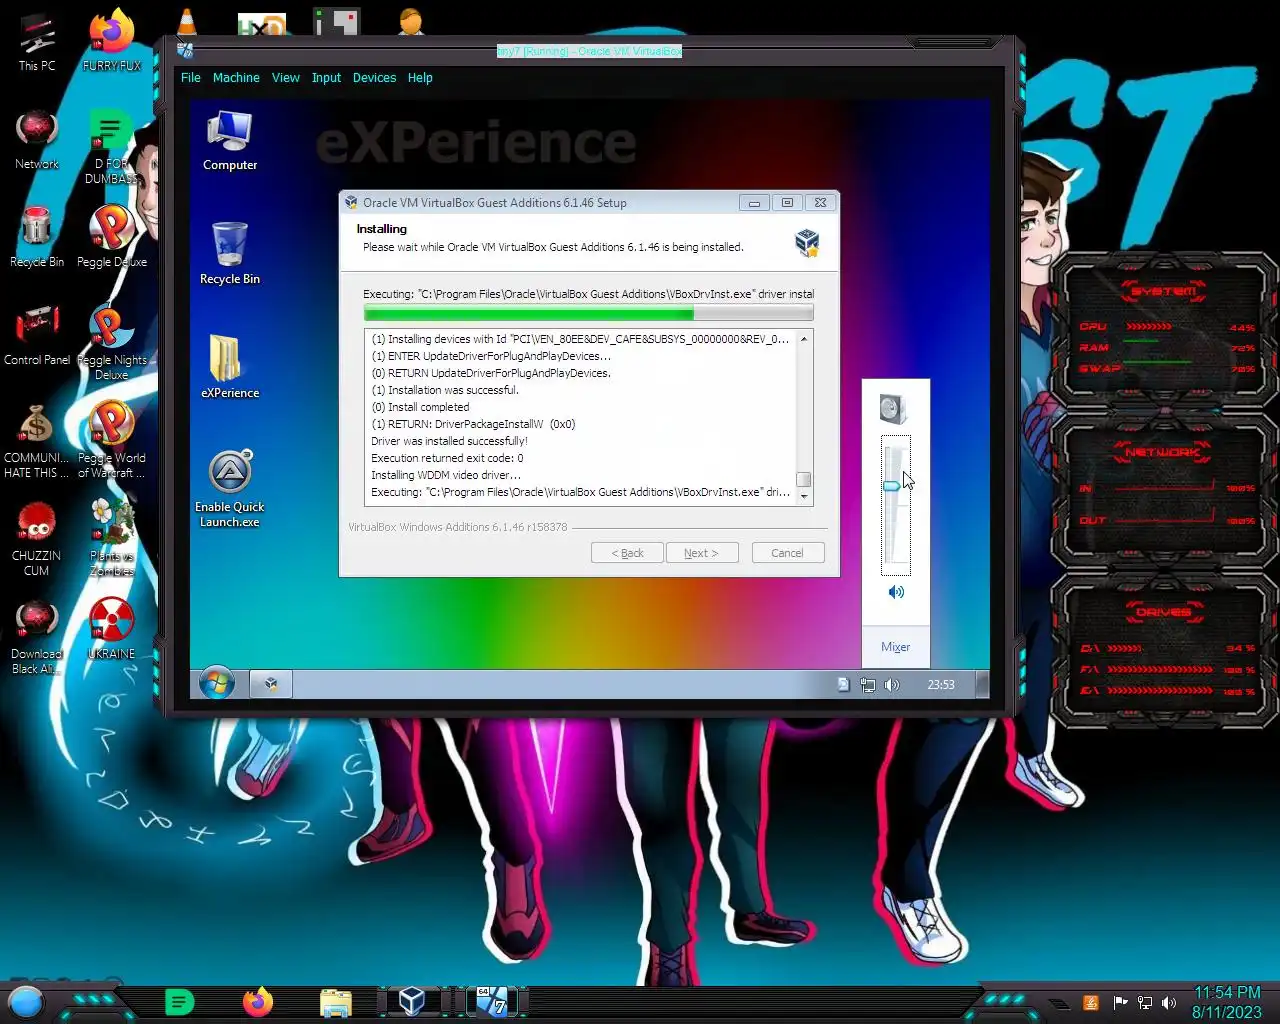
Task: Open the UKRAINE desktop icon
Action: [x=112, y=629]
